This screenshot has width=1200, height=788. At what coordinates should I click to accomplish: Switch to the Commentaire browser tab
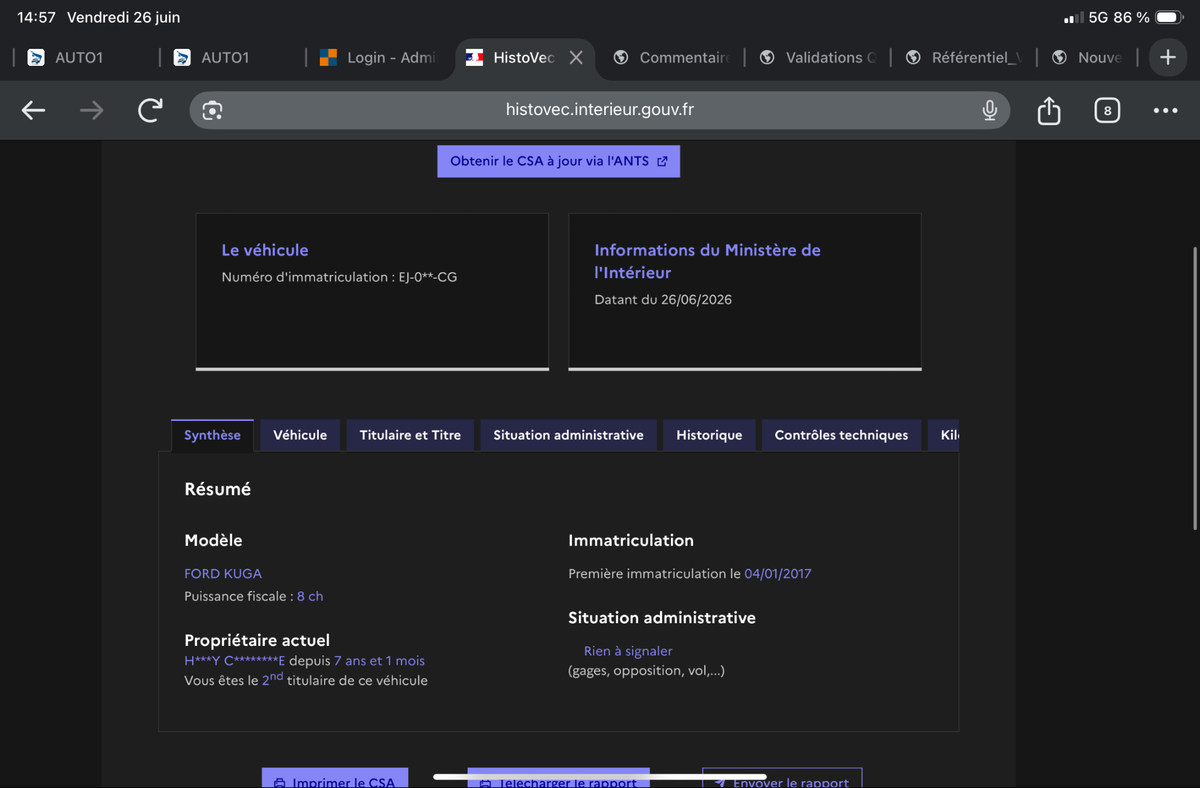[x=672, y=58]
